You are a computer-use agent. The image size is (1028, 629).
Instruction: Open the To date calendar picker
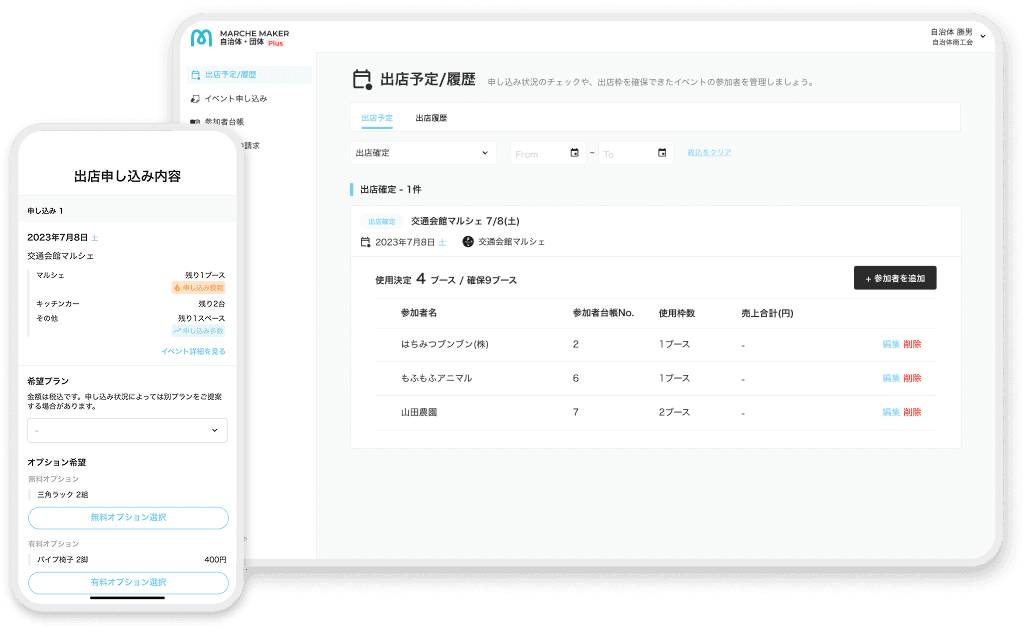pyautogui.click(x=662, y=153)
